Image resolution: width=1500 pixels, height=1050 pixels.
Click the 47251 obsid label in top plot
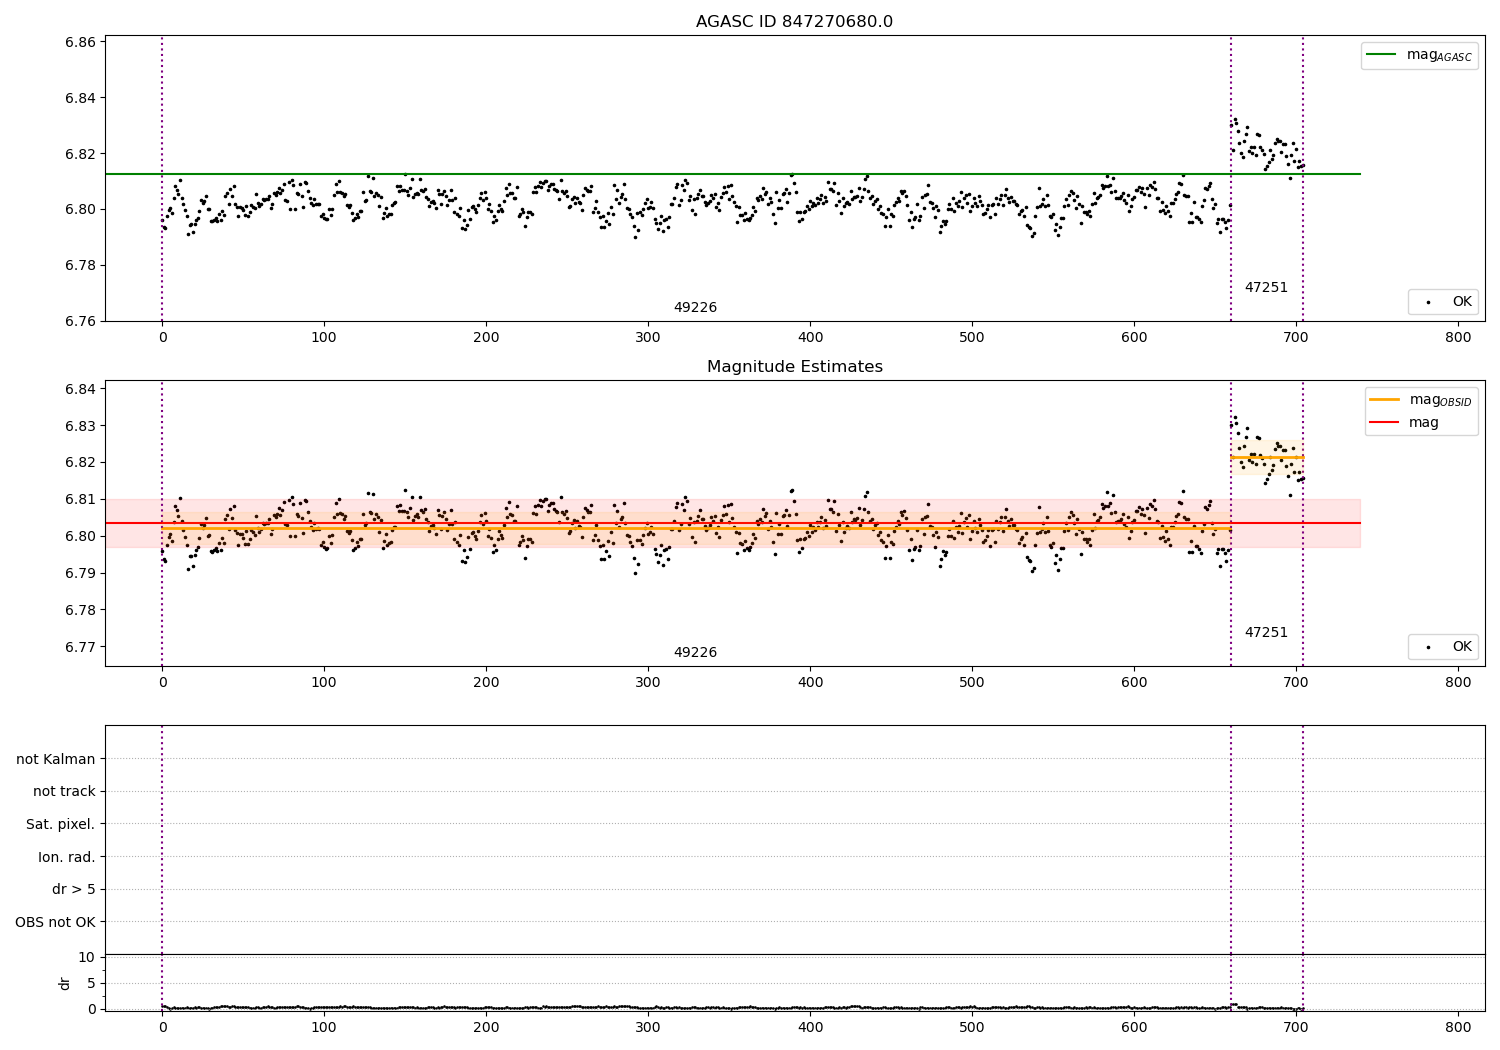[1266, 288]
